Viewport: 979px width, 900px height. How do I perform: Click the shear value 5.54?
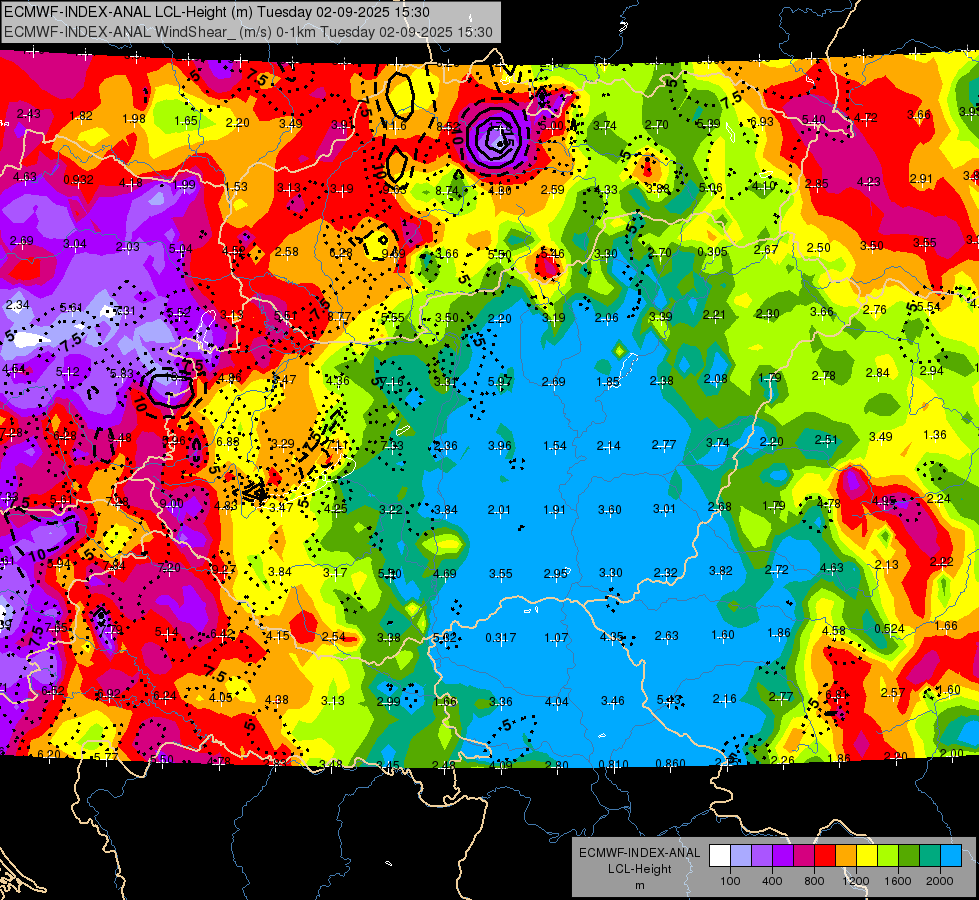tap(928, 307)
